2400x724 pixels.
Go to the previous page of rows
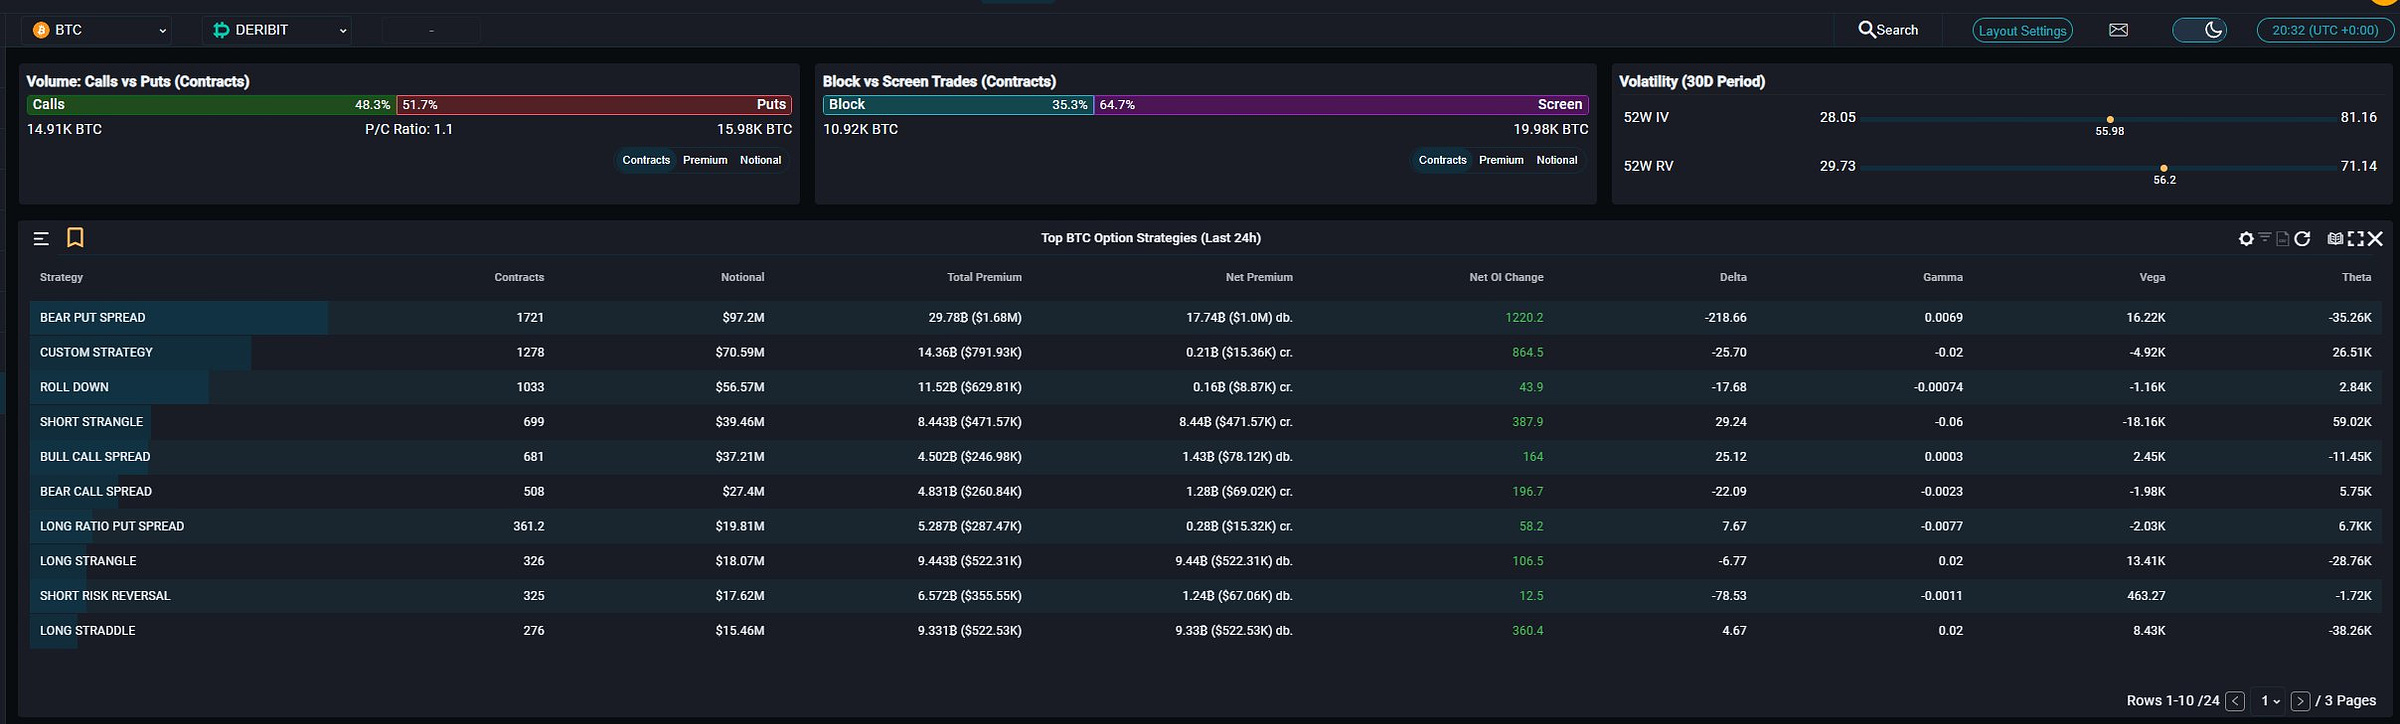click(x=2235, y=701)
